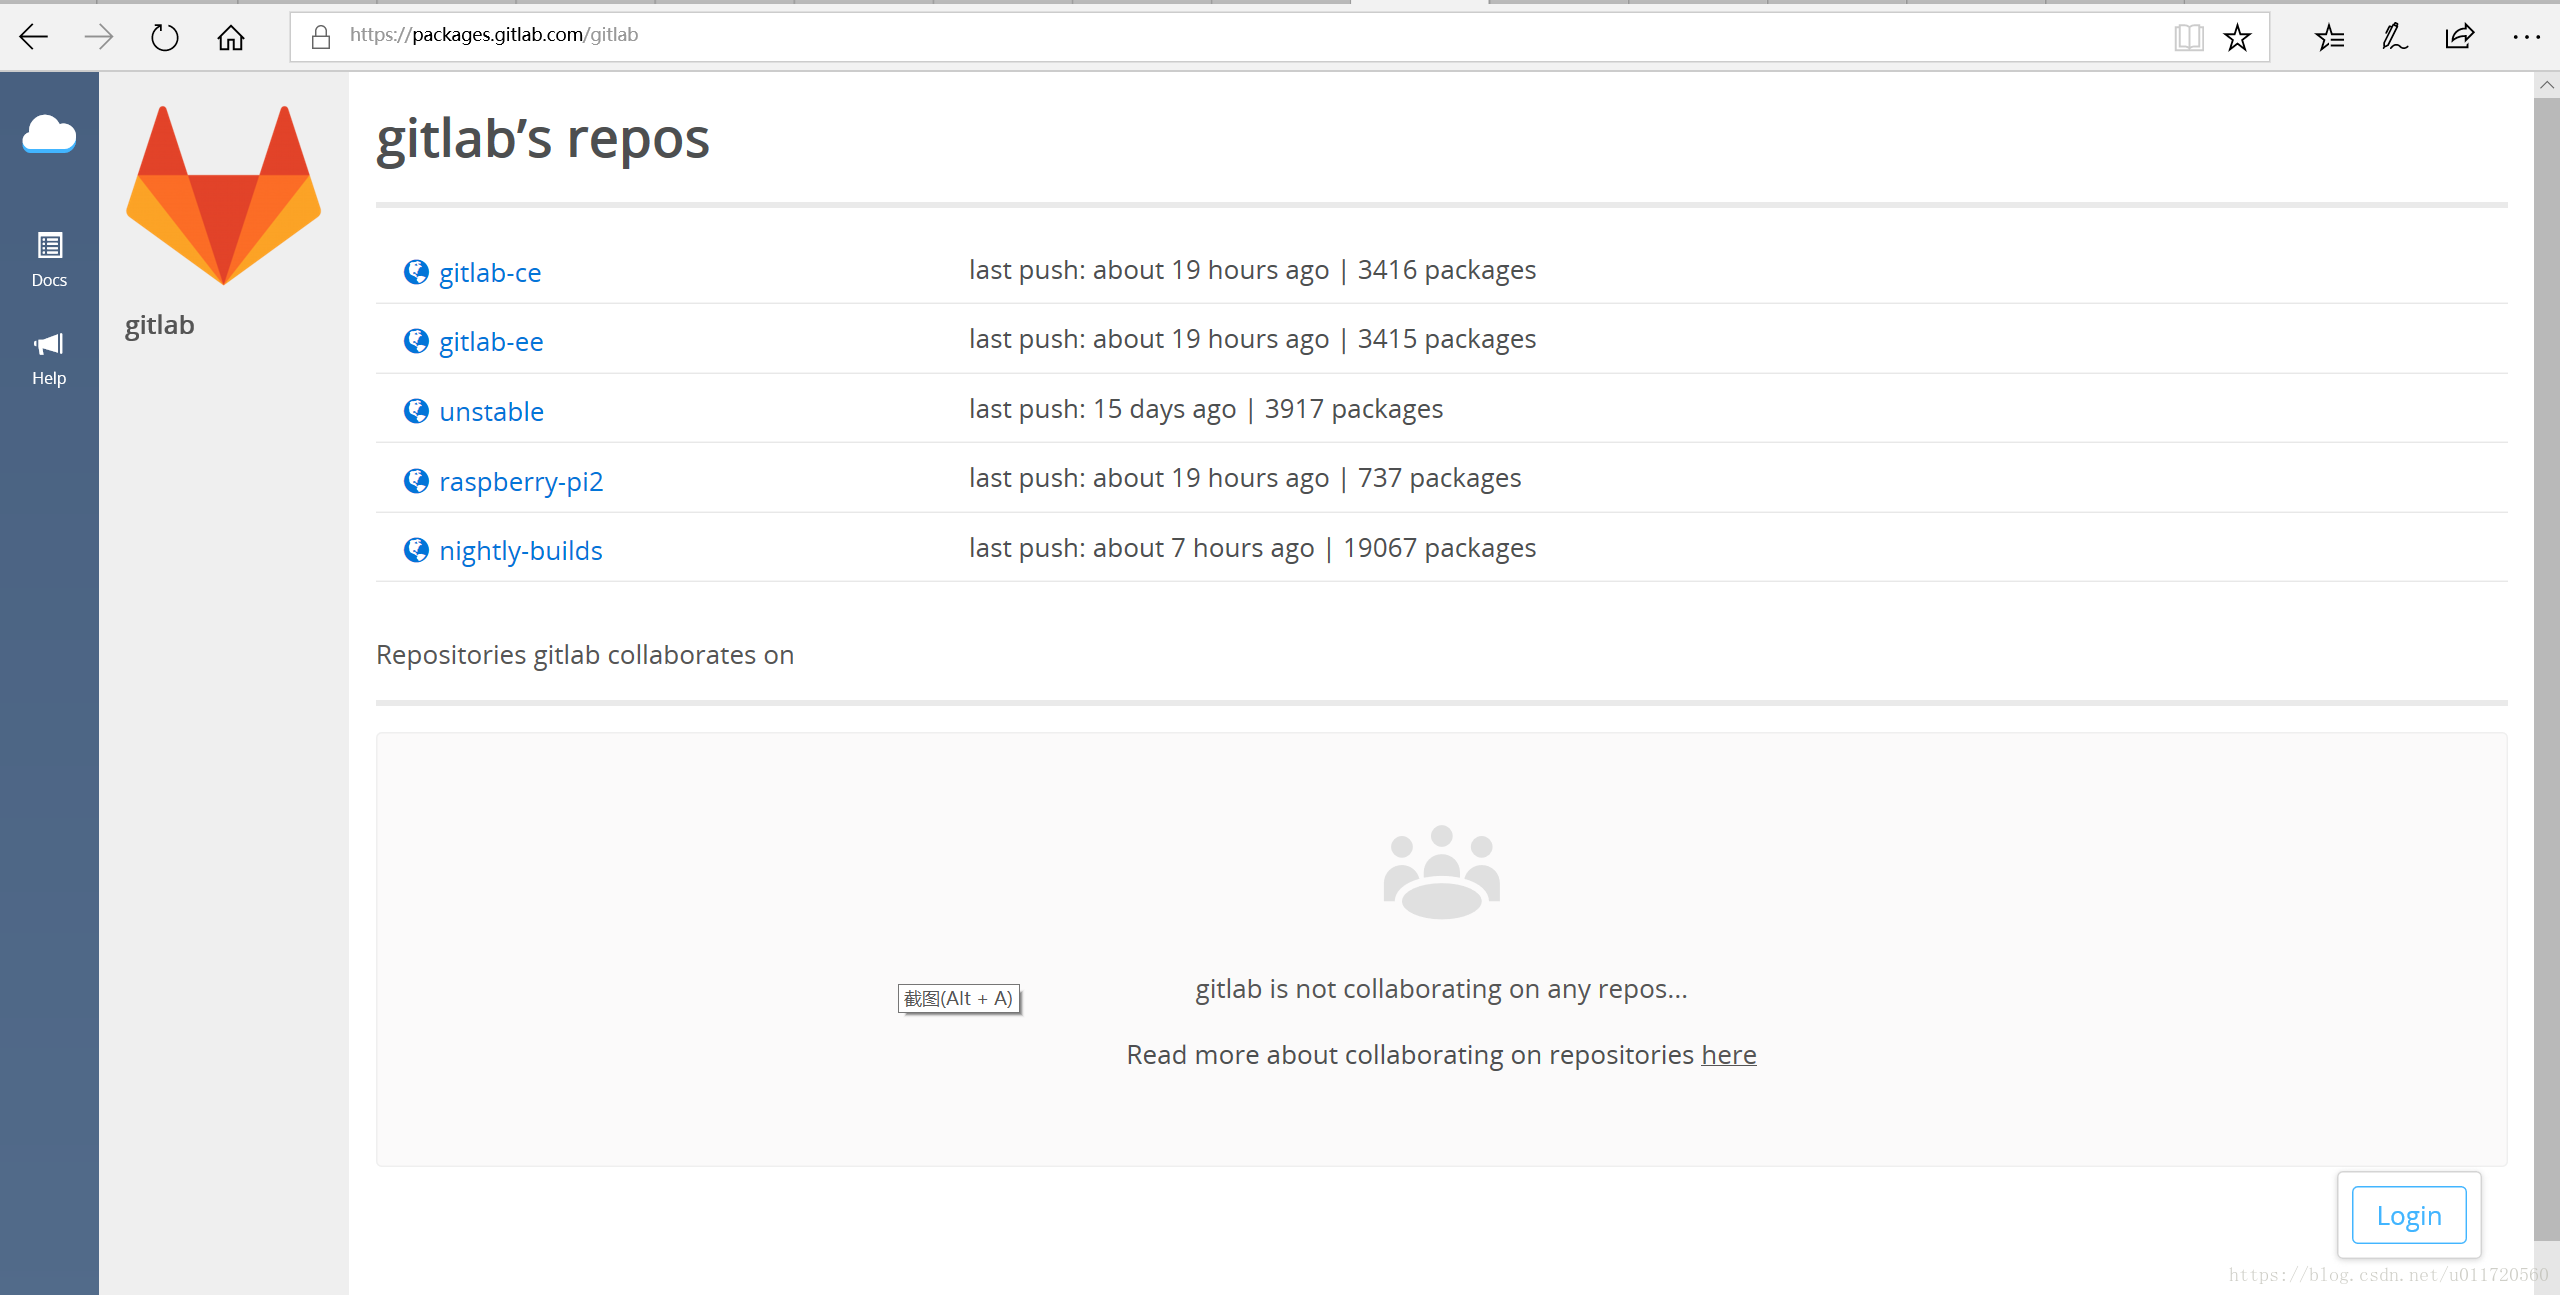Click the GitLab fox logo
The image size is (2560, 1295).
point(223,195)
